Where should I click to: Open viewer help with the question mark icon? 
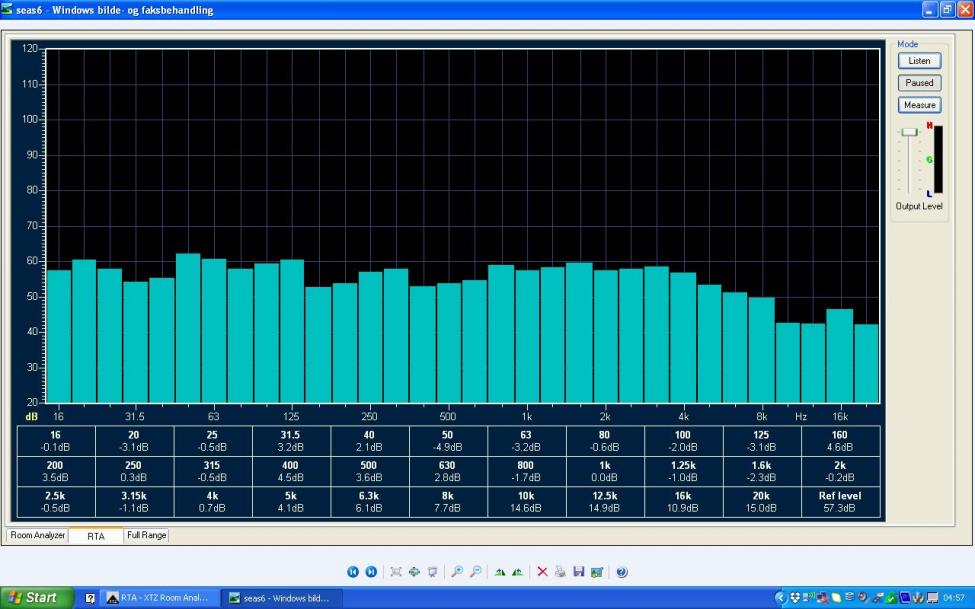coord(622,572)
